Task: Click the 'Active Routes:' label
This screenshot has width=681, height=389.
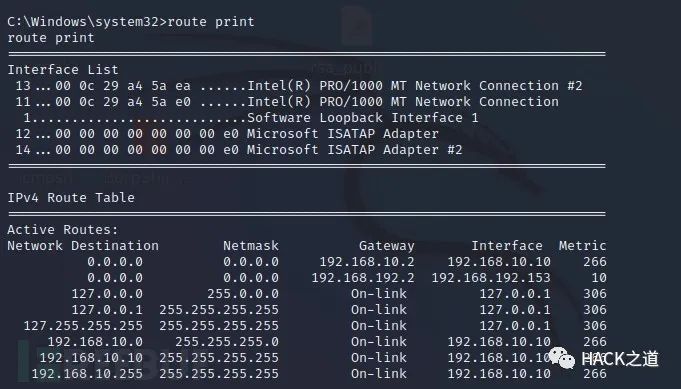Action: coord(63,229)
